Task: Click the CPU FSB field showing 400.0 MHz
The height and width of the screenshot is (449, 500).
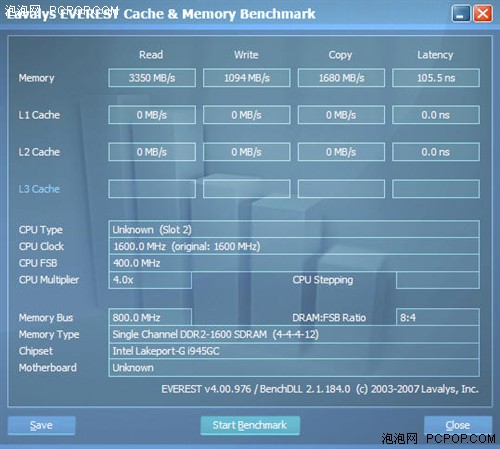Action: [294, 263]
